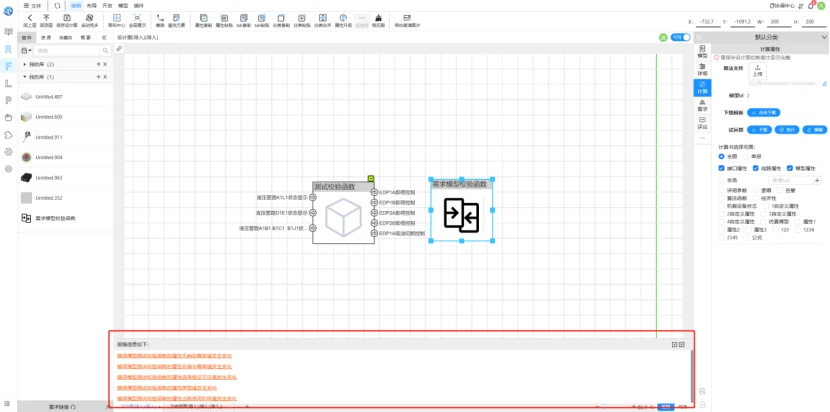This screenshot has width=830, height=412.
Task: Click the 执行 run button
Action: click(x=787, y=129)
